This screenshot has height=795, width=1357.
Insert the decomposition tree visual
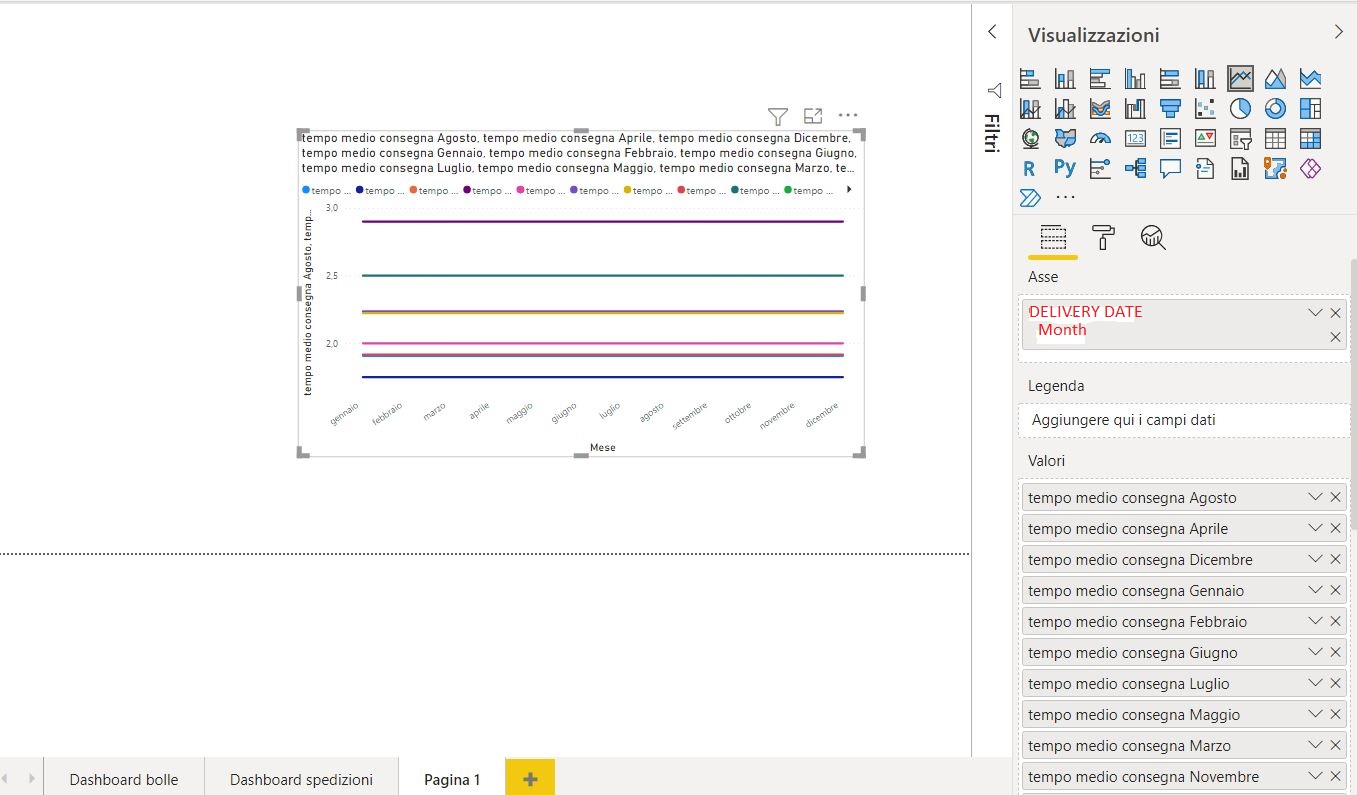[1135, 168]
